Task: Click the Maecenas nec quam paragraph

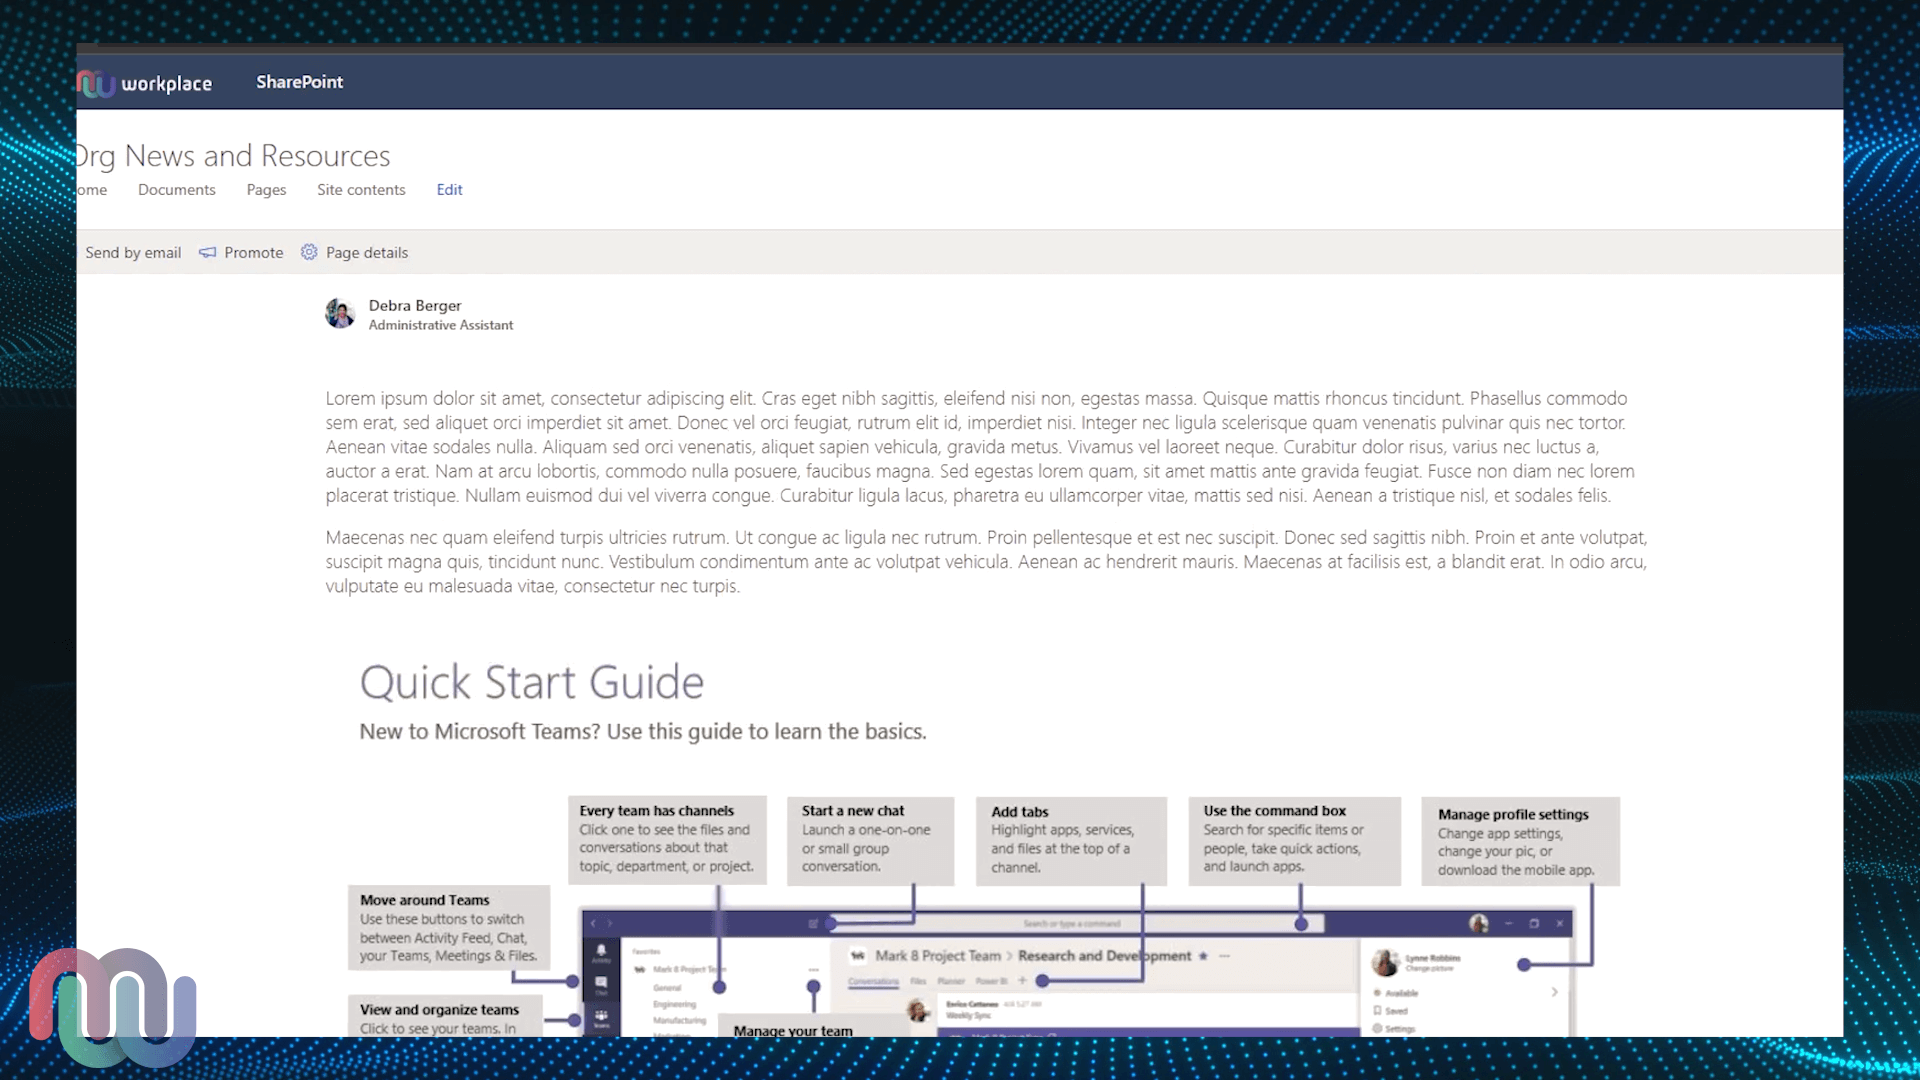Action: 986,562
